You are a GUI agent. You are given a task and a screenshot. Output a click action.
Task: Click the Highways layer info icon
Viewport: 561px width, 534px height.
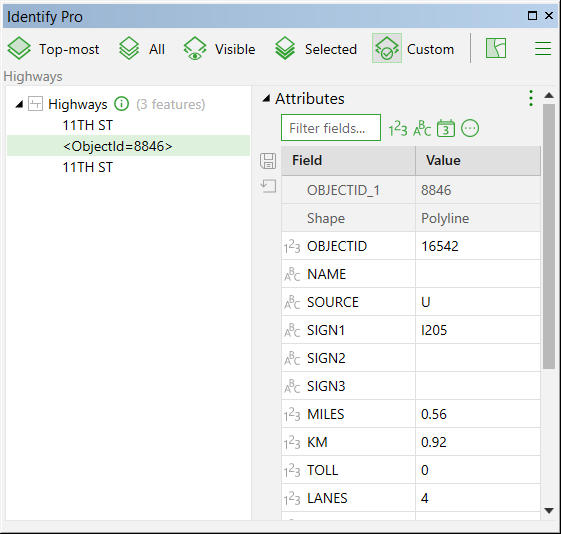pyautogui.click(x=121, y=104)
